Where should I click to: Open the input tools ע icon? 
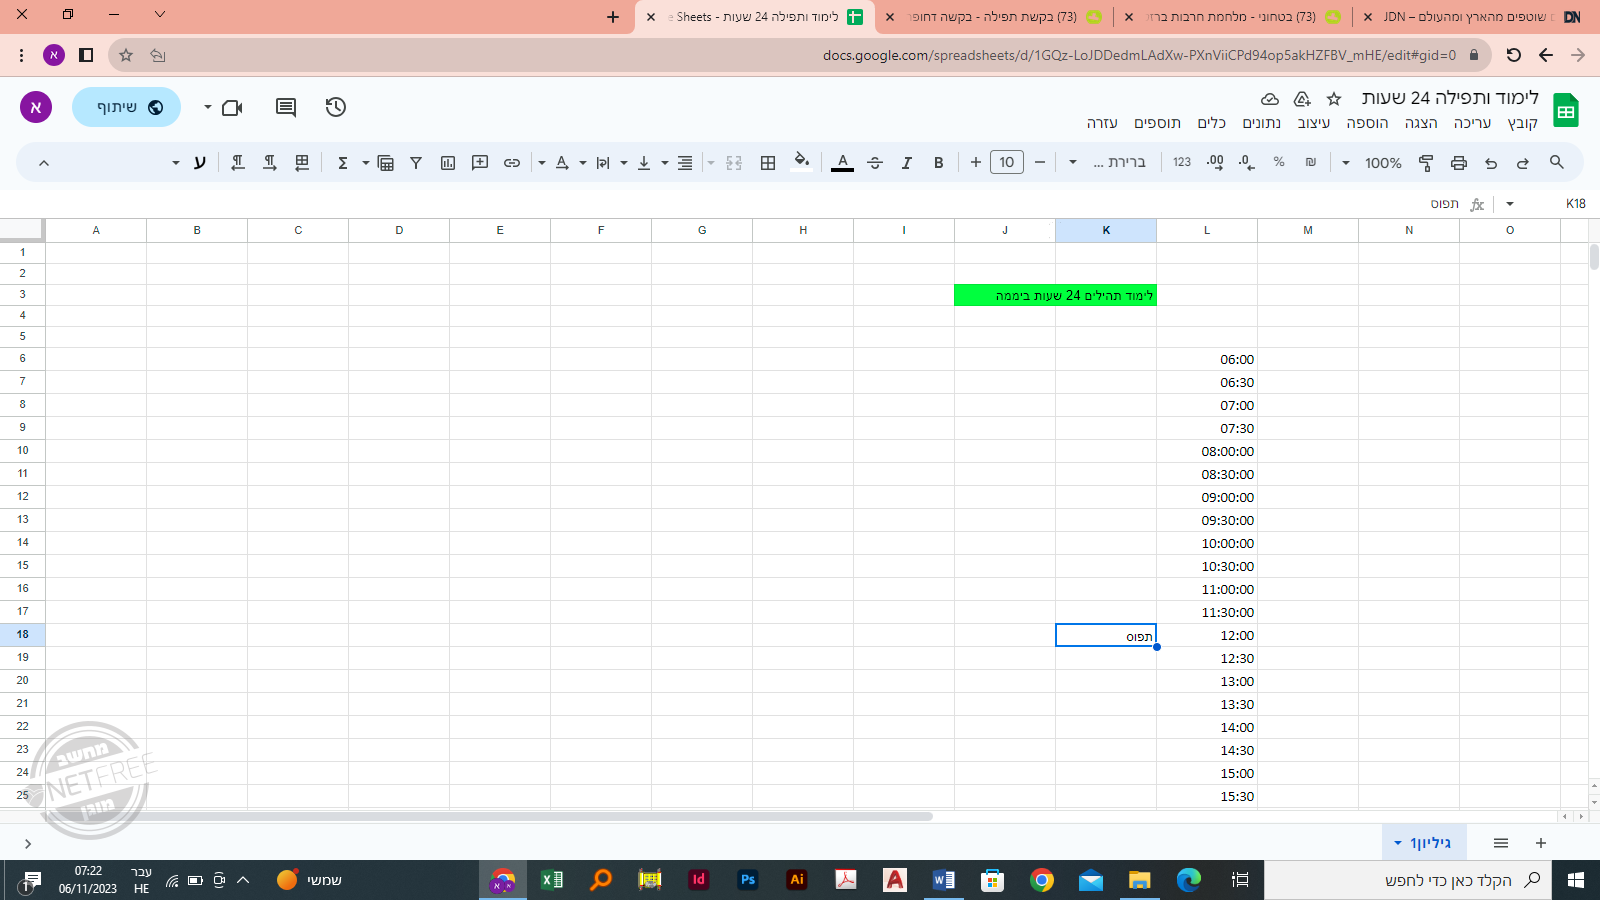199,162
